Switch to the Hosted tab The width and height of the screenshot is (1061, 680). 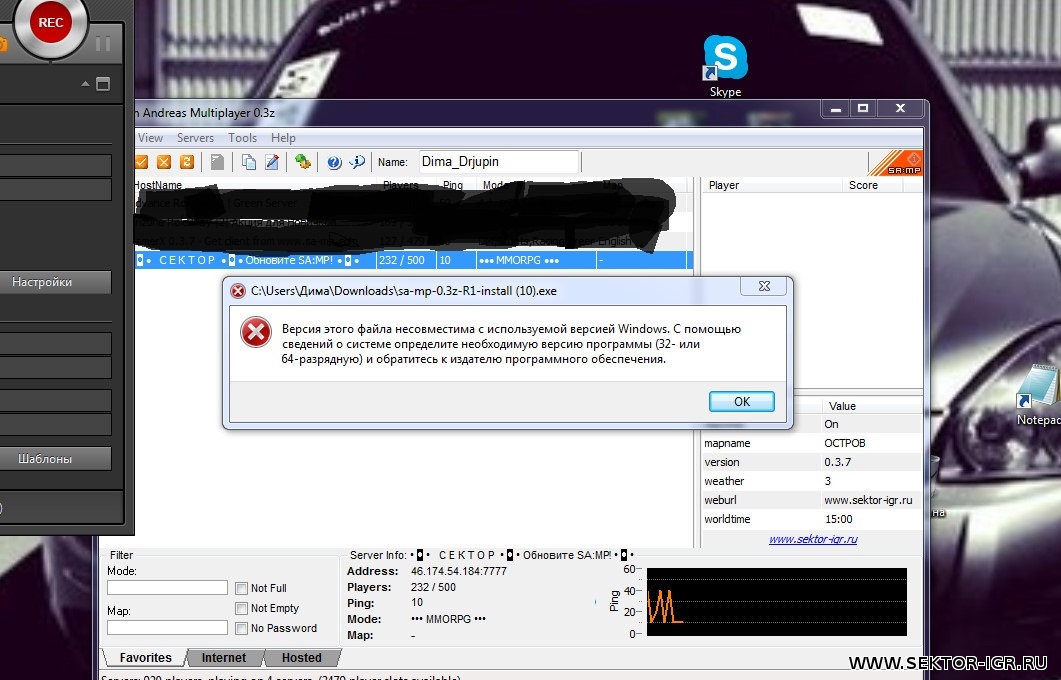[302, 658]
